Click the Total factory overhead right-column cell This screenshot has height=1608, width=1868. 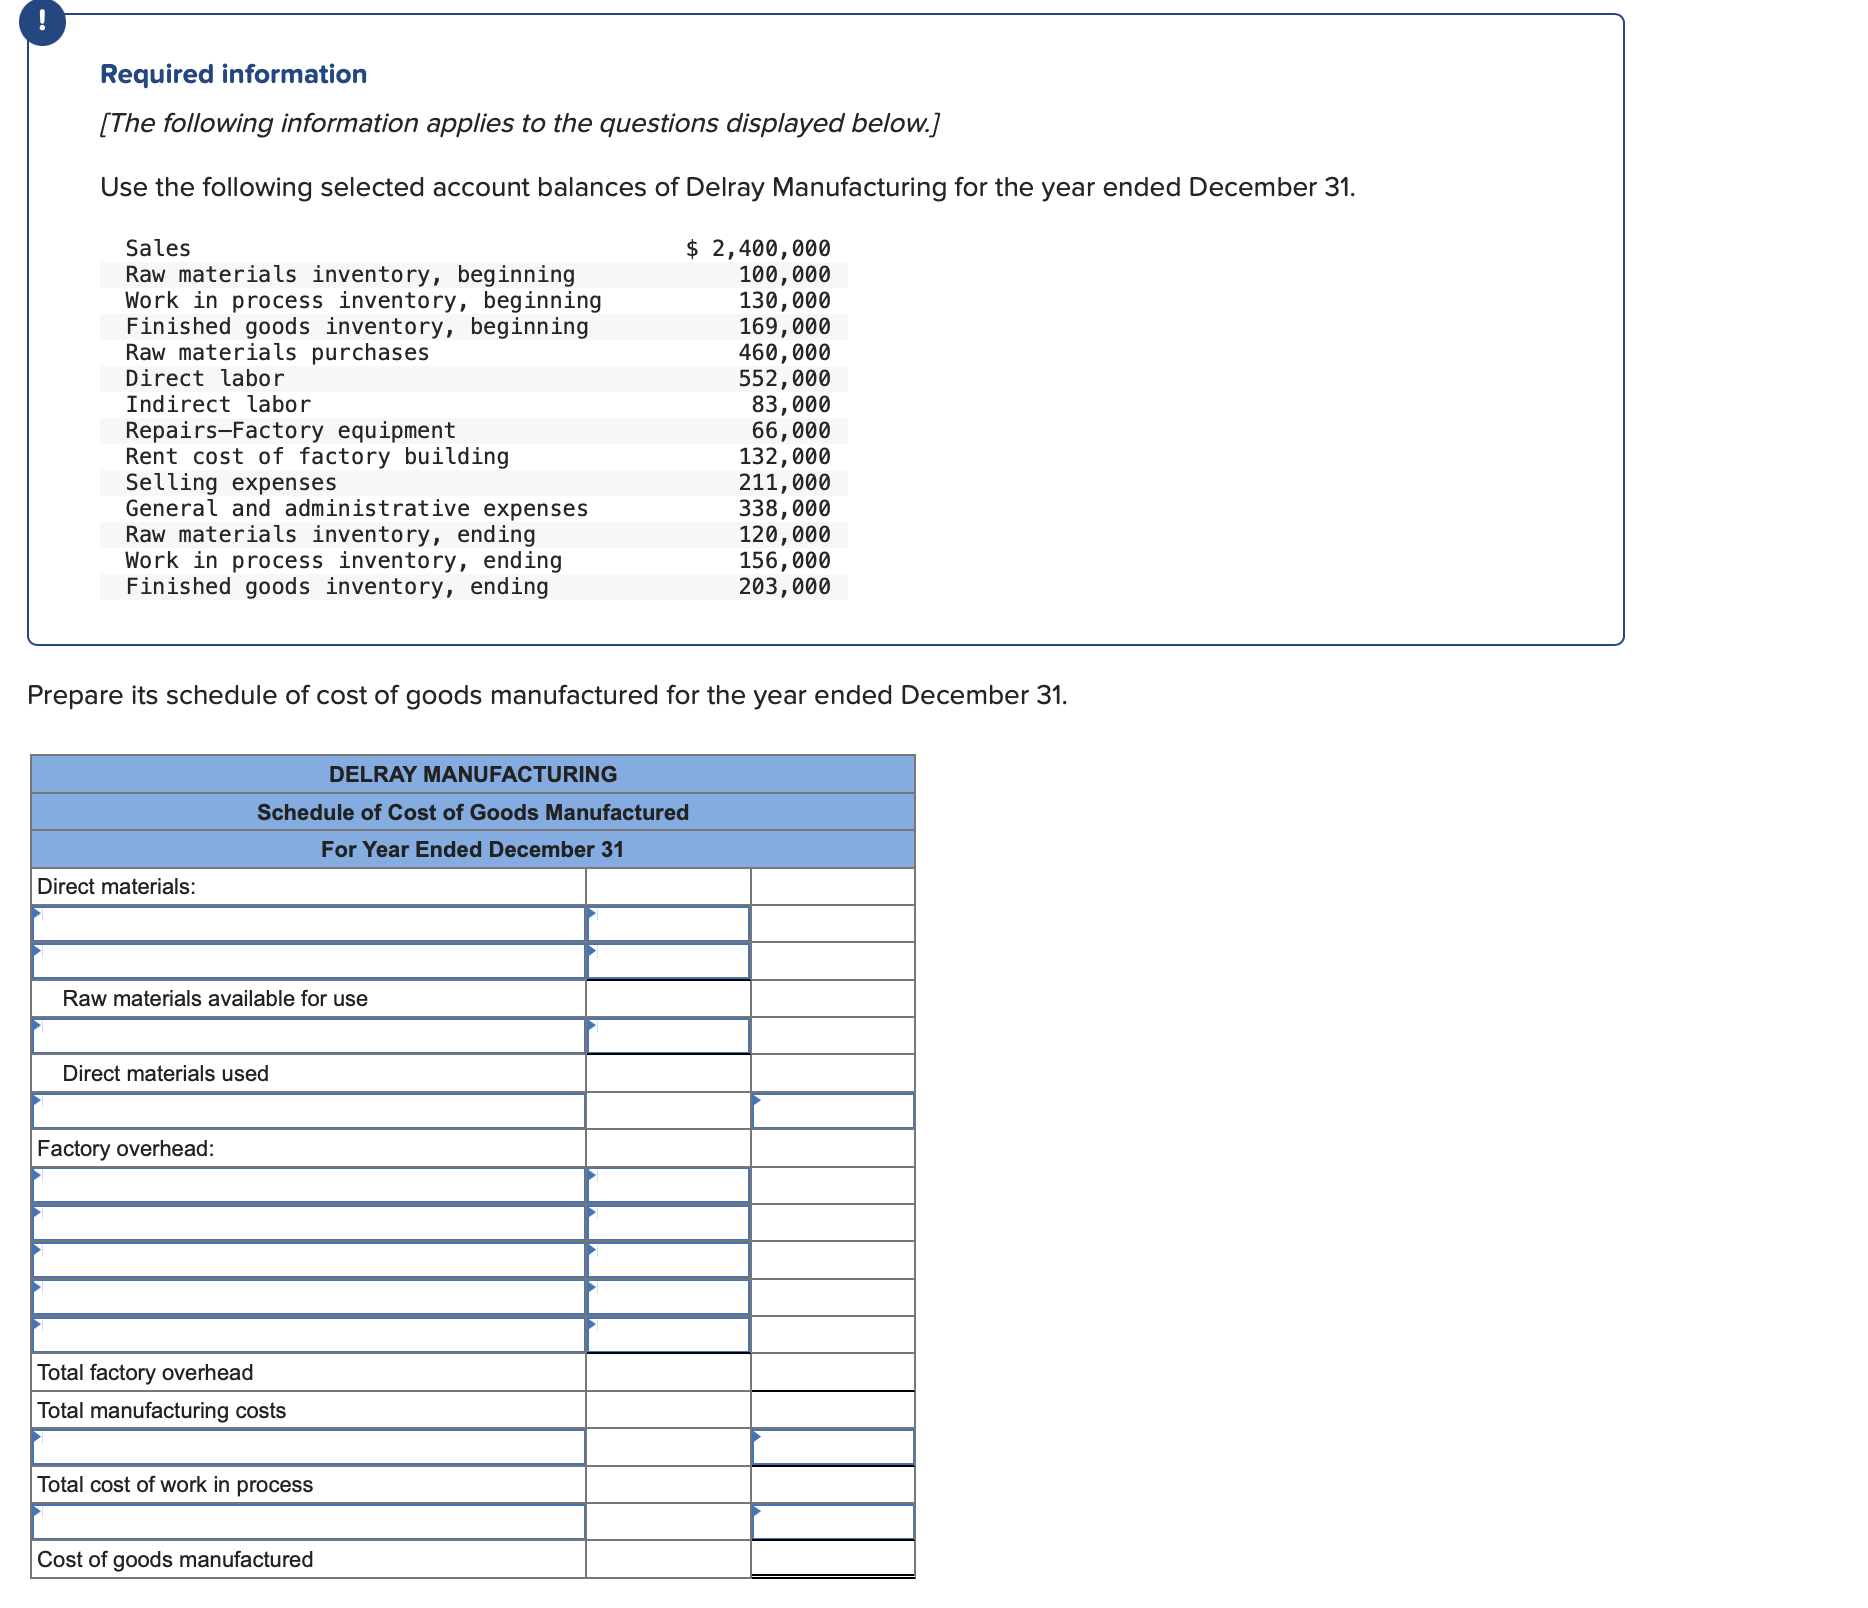(833, 1372)
